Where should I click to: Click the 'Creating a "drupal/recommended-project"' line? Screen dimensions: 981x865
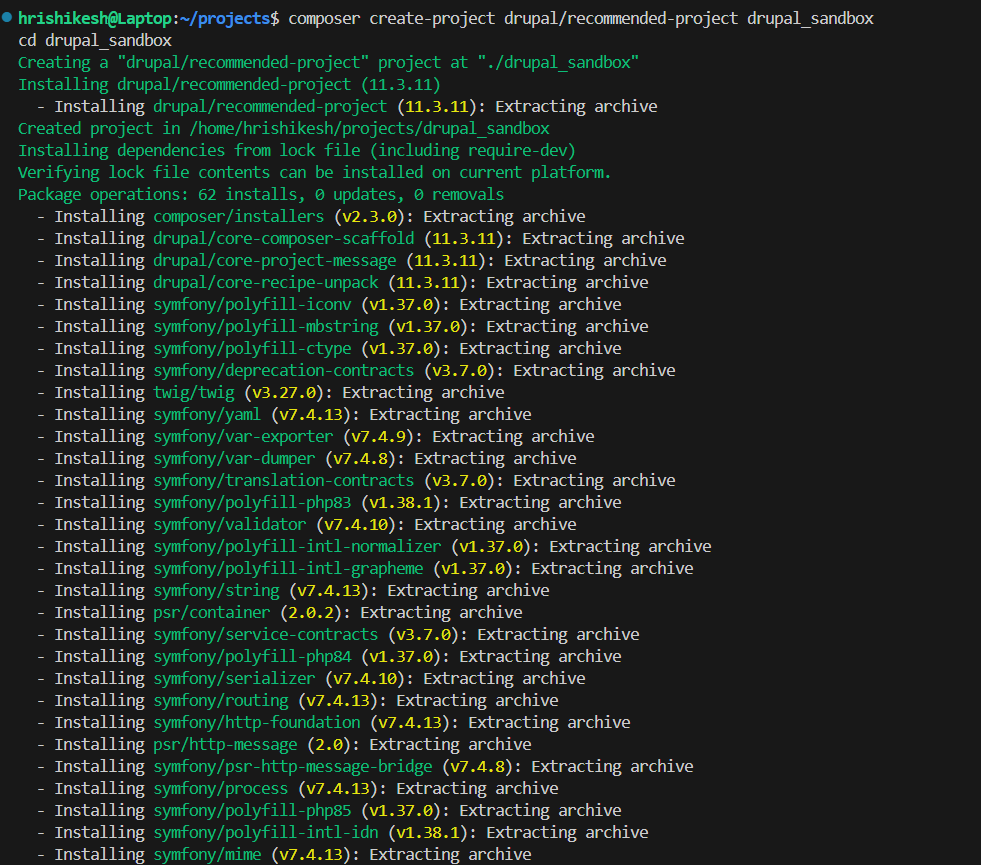coord(328,63)
